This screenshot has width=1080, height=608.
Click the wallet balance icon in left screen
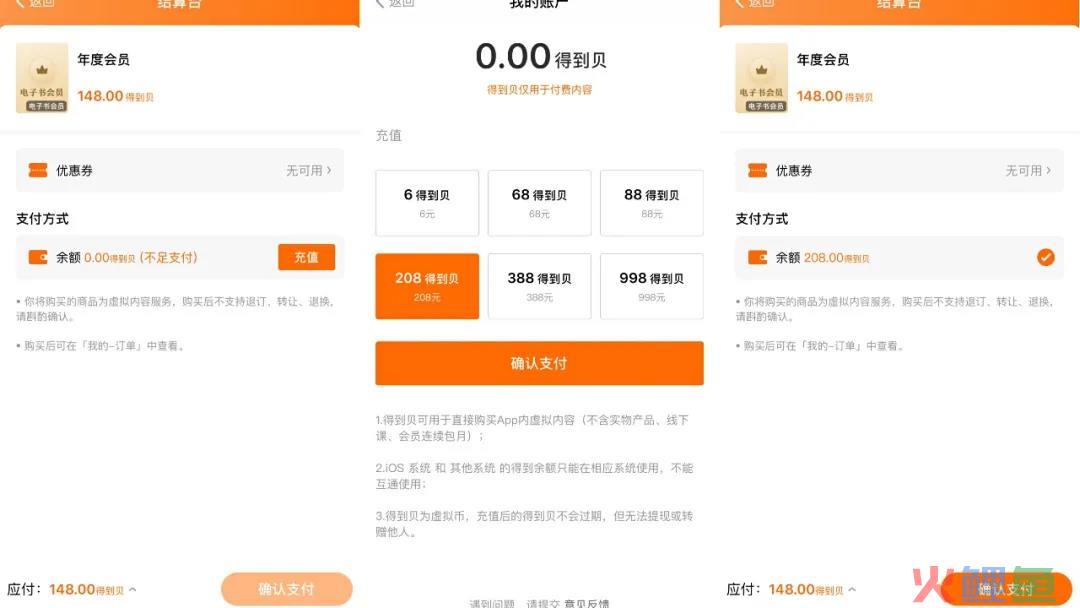38,257
